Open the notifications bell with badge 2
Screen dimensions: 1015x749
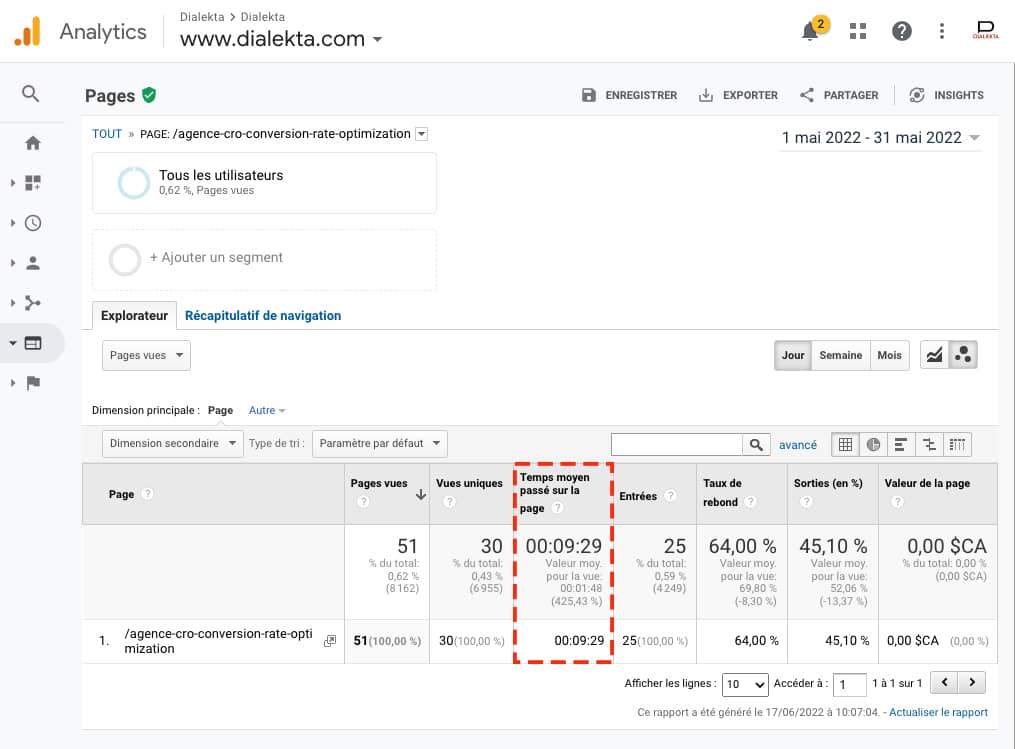[x=810, y=31]
